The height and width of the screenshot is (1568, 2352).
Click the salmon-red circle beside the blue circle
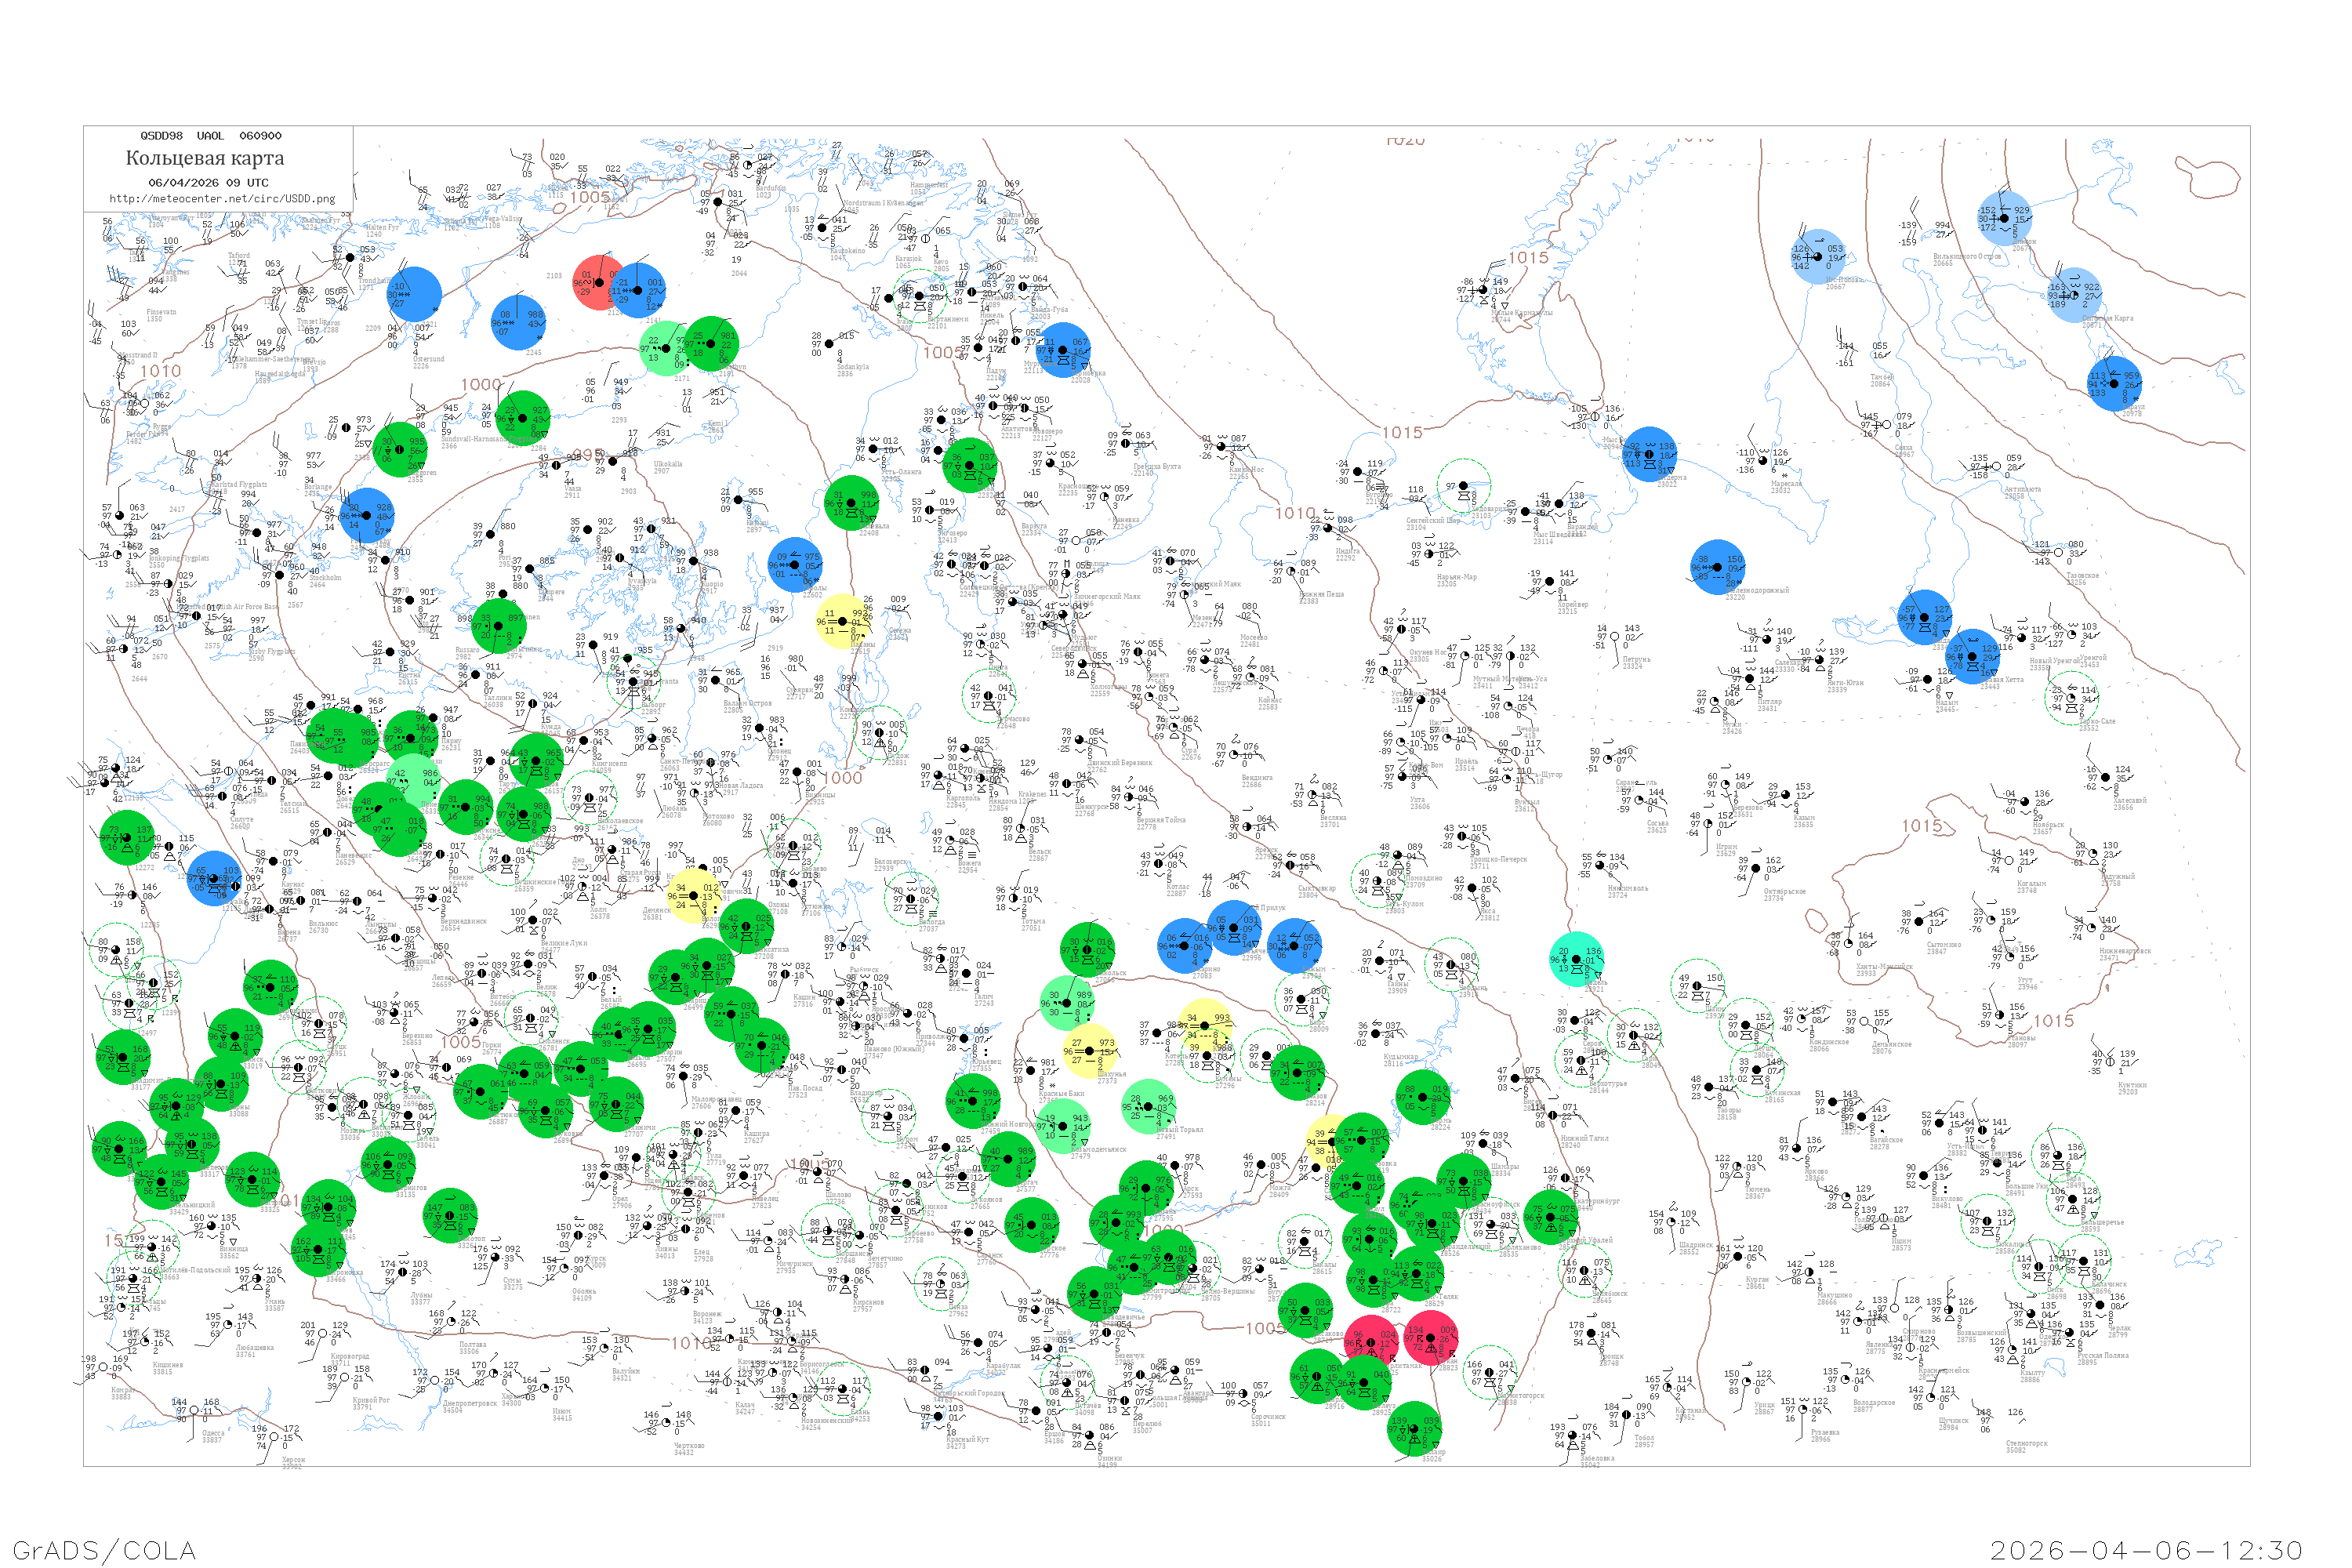597,282
